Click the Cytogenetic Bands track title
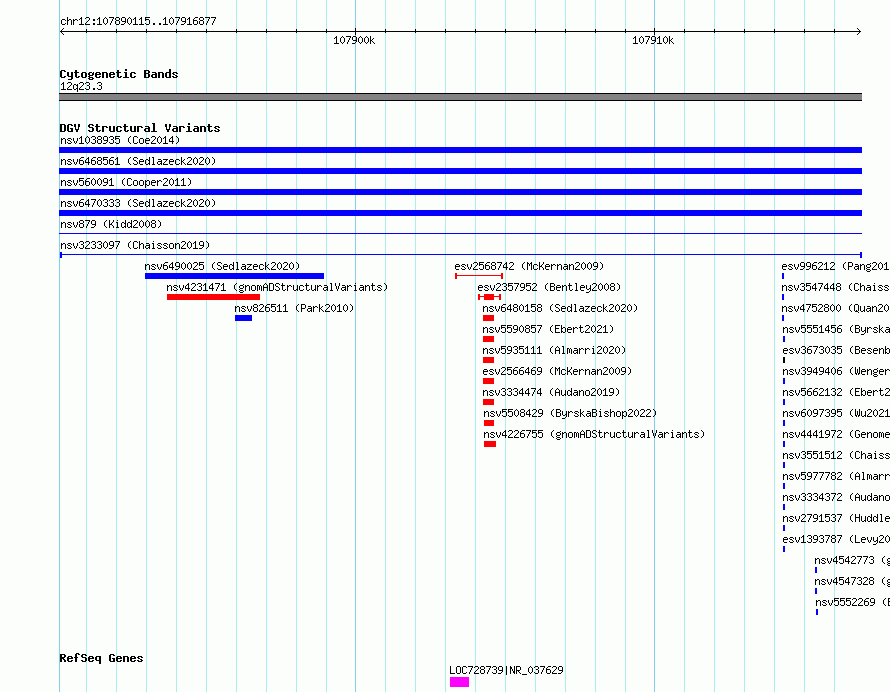This screenshot has height=692, width=890. pyautogui.click(x=119, y=74)
